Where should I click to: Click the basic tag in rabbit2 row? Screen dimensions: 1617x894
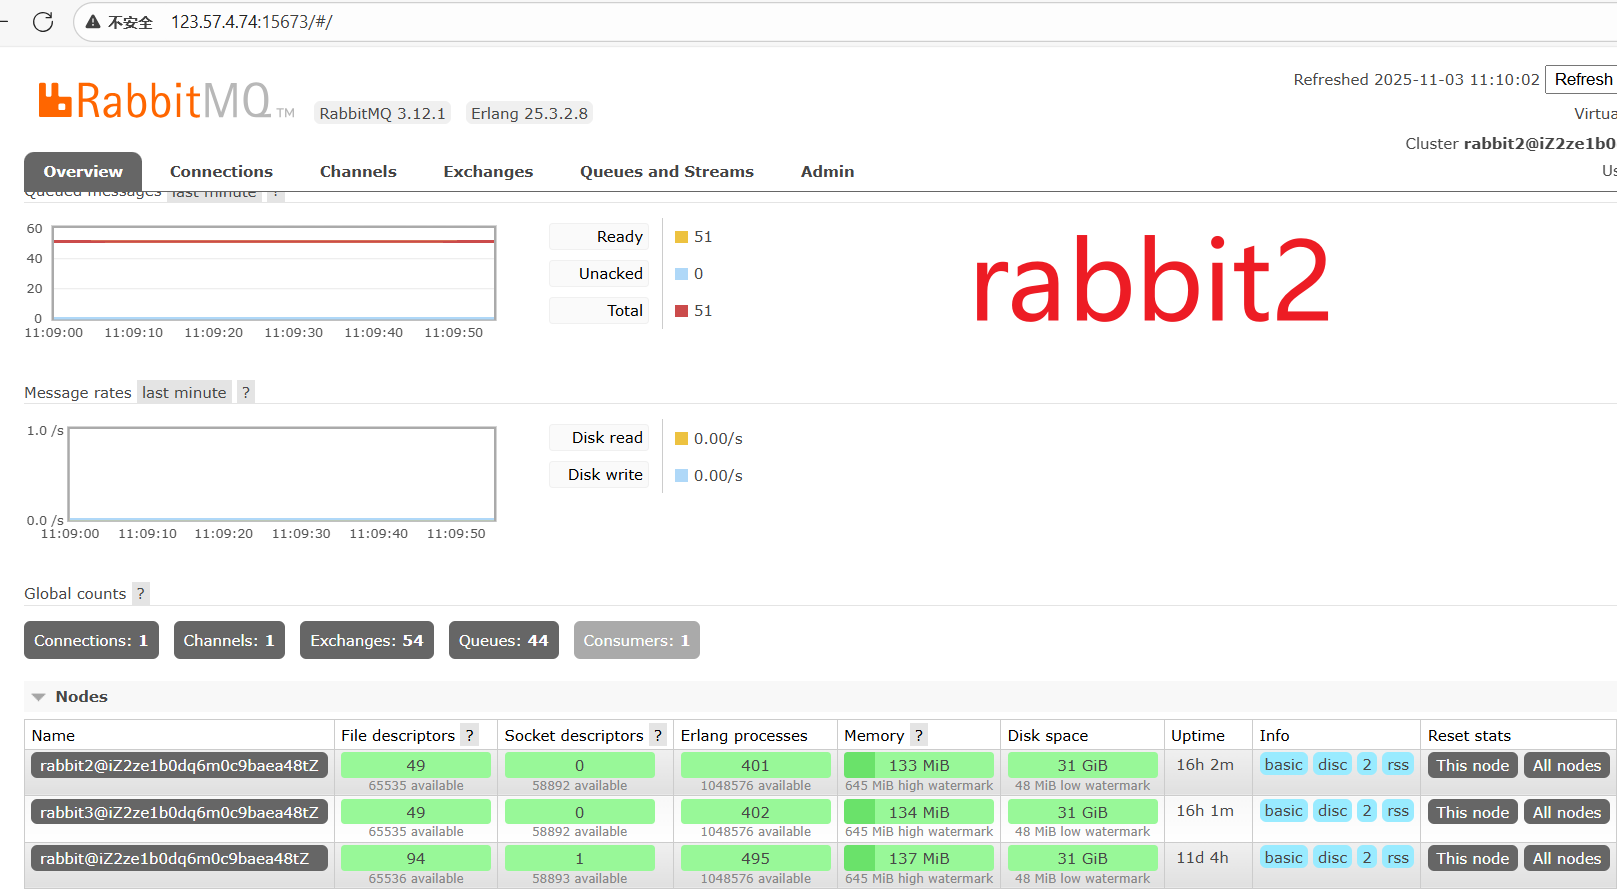click(1283, 764)
